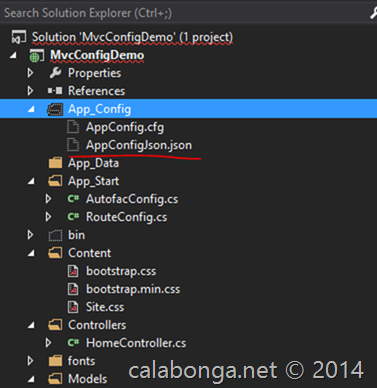
Task: Select the App_Config folder label
Action: [x=99, y=109]
